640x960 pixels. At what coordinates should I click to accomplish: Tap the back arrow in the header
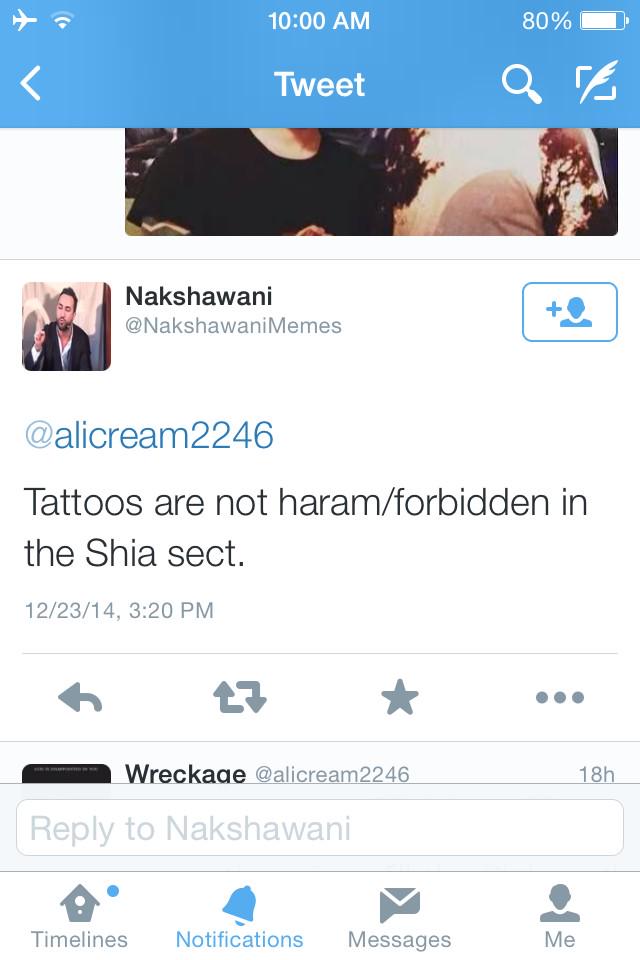tap(31, 83)
